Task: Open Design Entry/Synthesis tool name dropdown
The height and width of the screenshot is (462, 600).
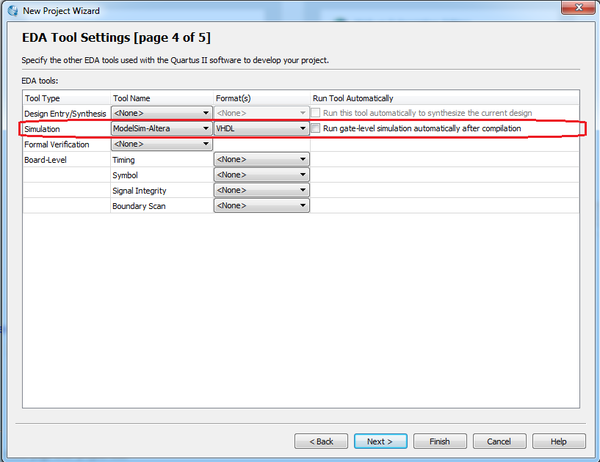Action: [x=160, y=114]
